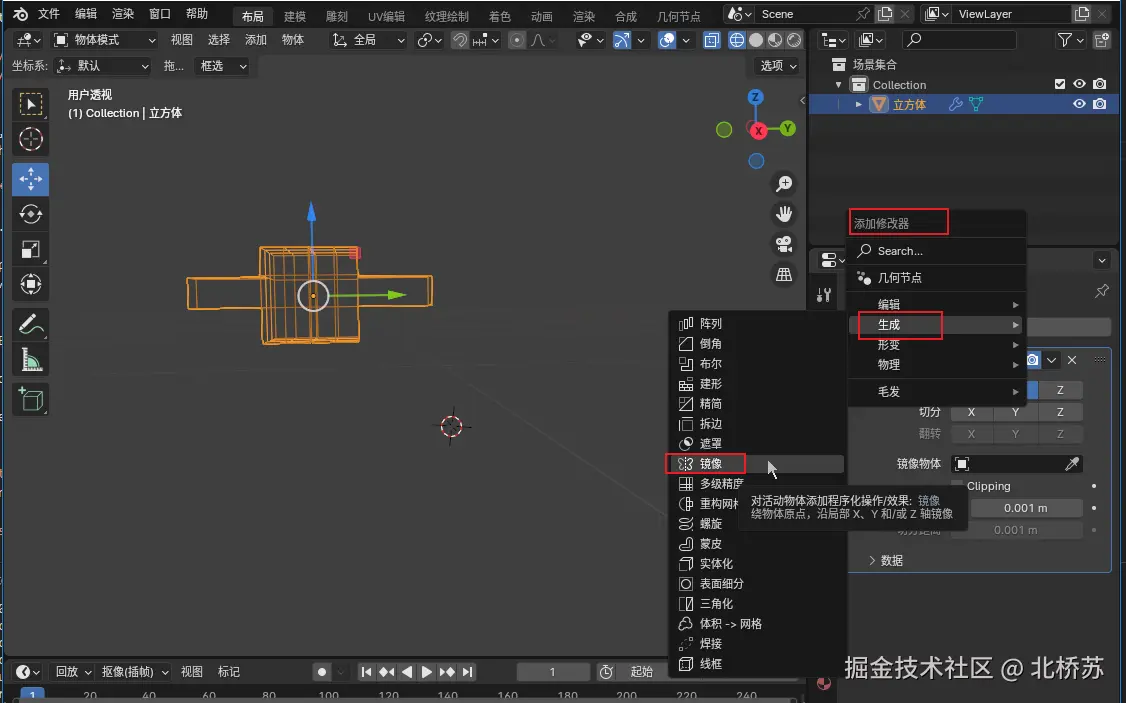The image size is (1126, 703).
Task: Open 全局 transform orientation dropdown
Action: pos(368,40)
